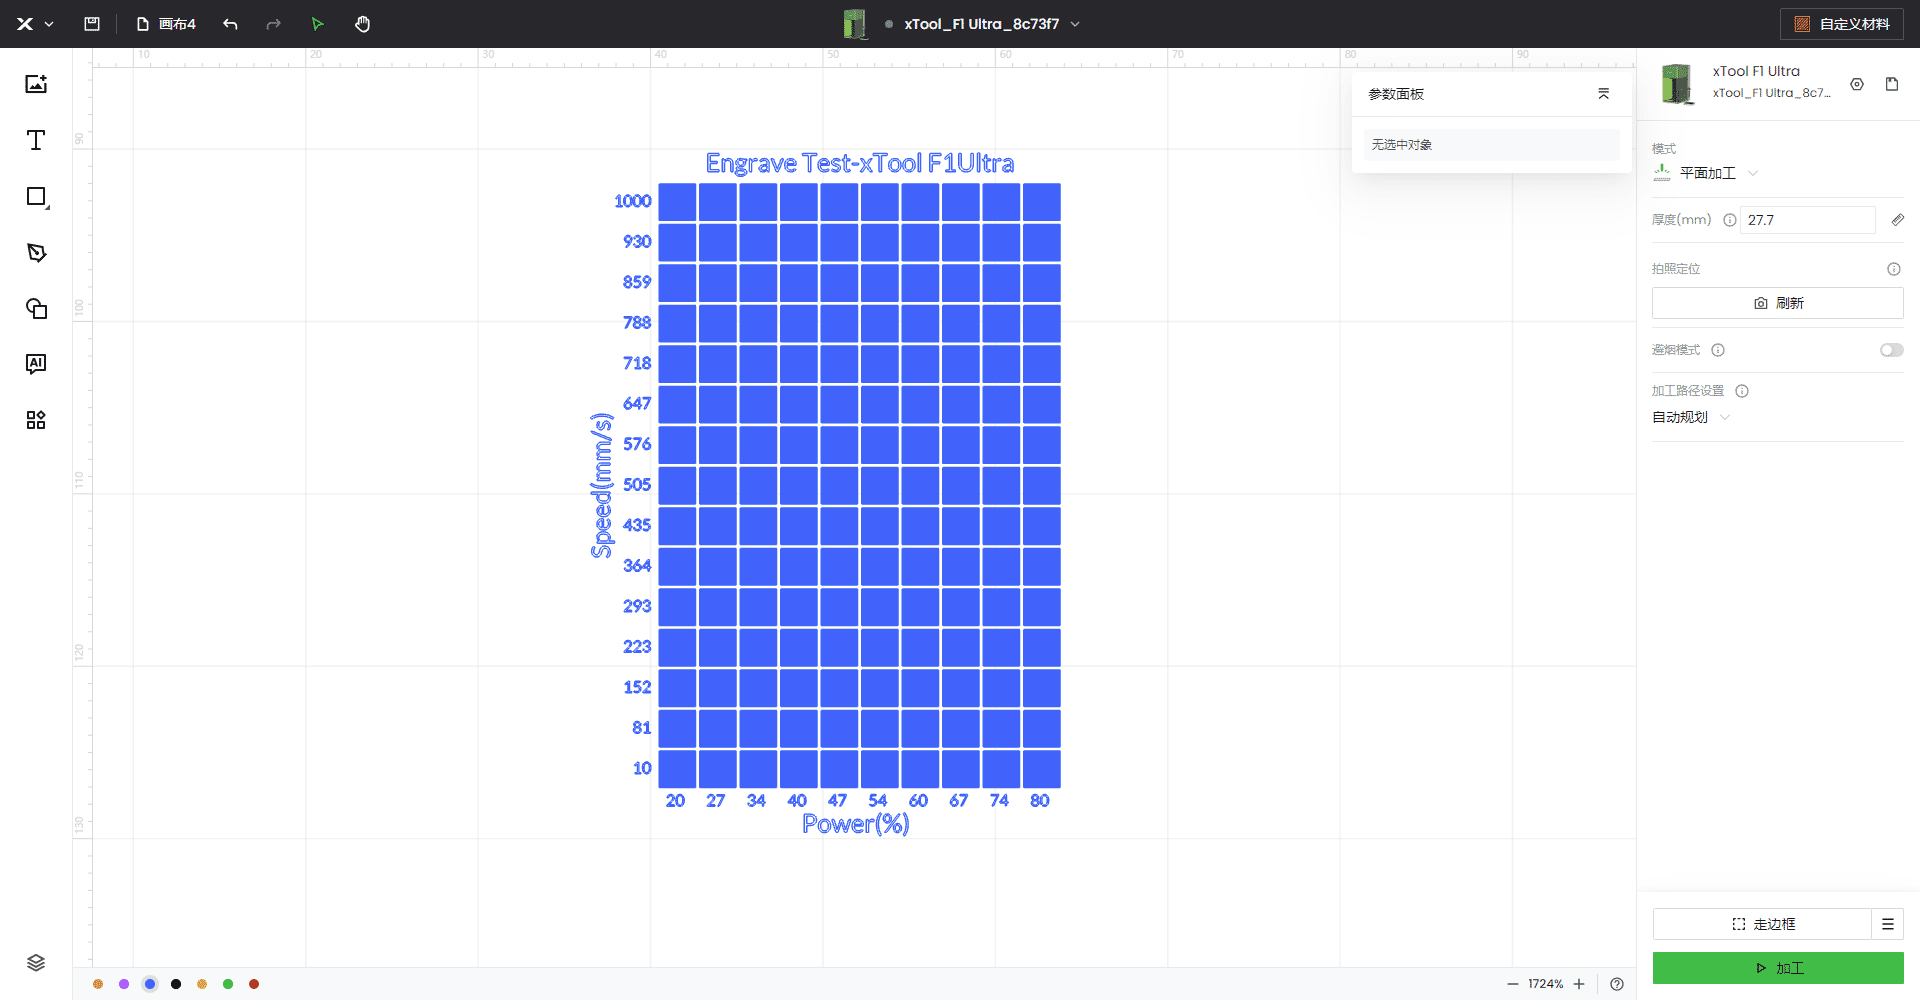1920x1000 pixels.
Task: Undo the last action
Action: pyautogui.click(x=230, y=24)
